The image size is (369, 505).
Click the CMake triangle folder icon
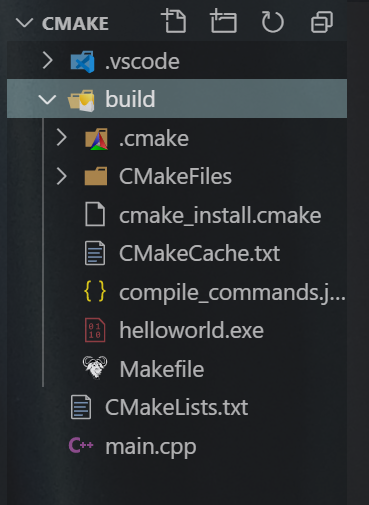coord(96,139)
